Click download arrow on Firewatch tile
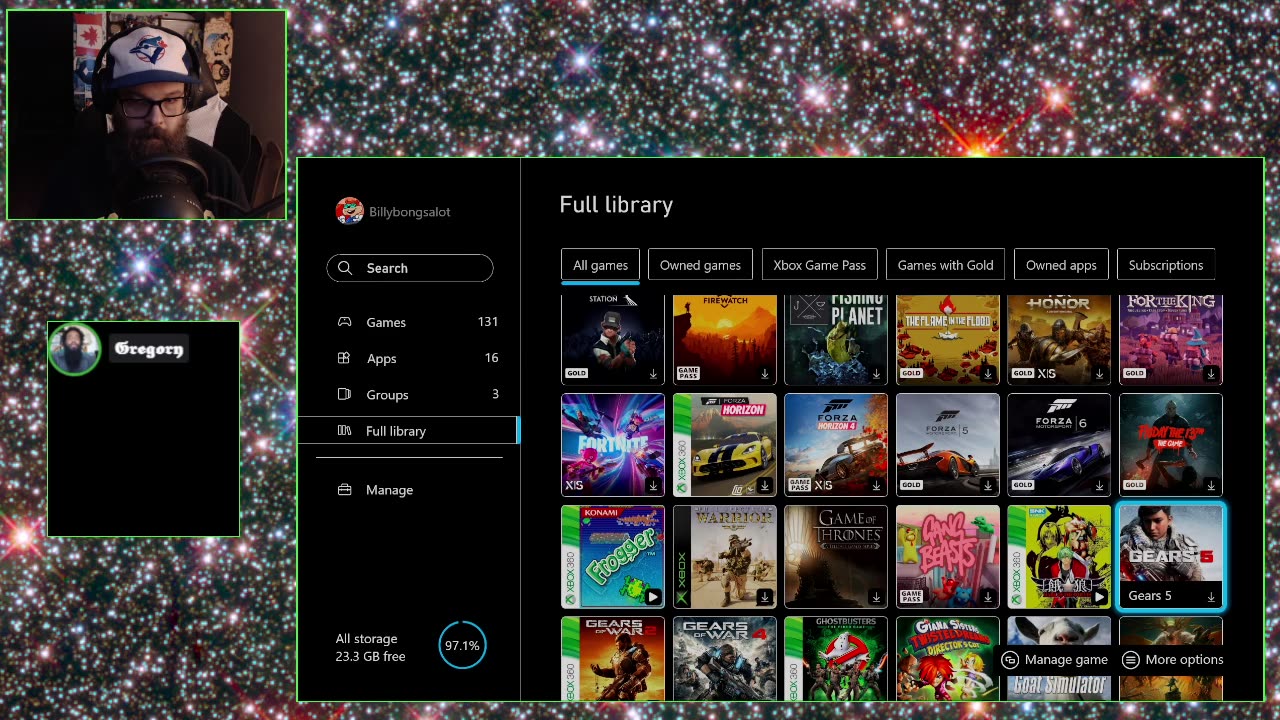This screenshot has width=1280, height=720. pos(765,374)
